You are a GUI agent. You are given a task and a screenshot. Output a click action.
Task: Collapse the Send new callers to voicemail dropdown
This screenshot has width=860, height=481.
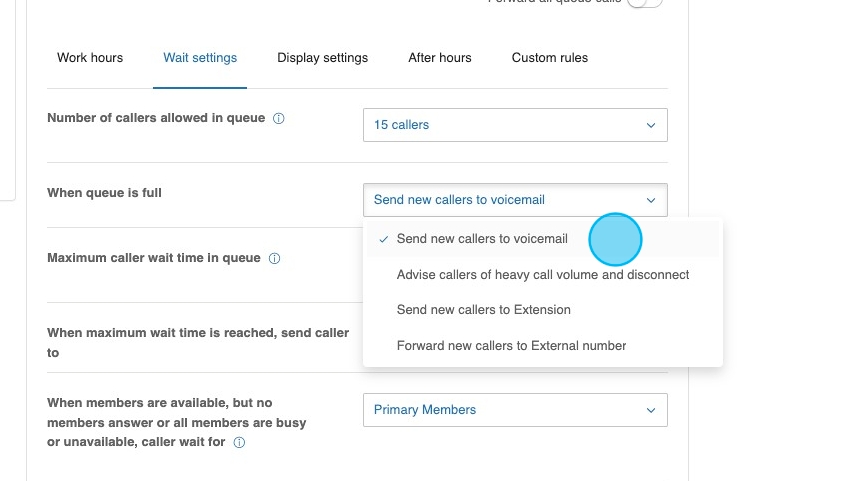(x=514, y=200)
